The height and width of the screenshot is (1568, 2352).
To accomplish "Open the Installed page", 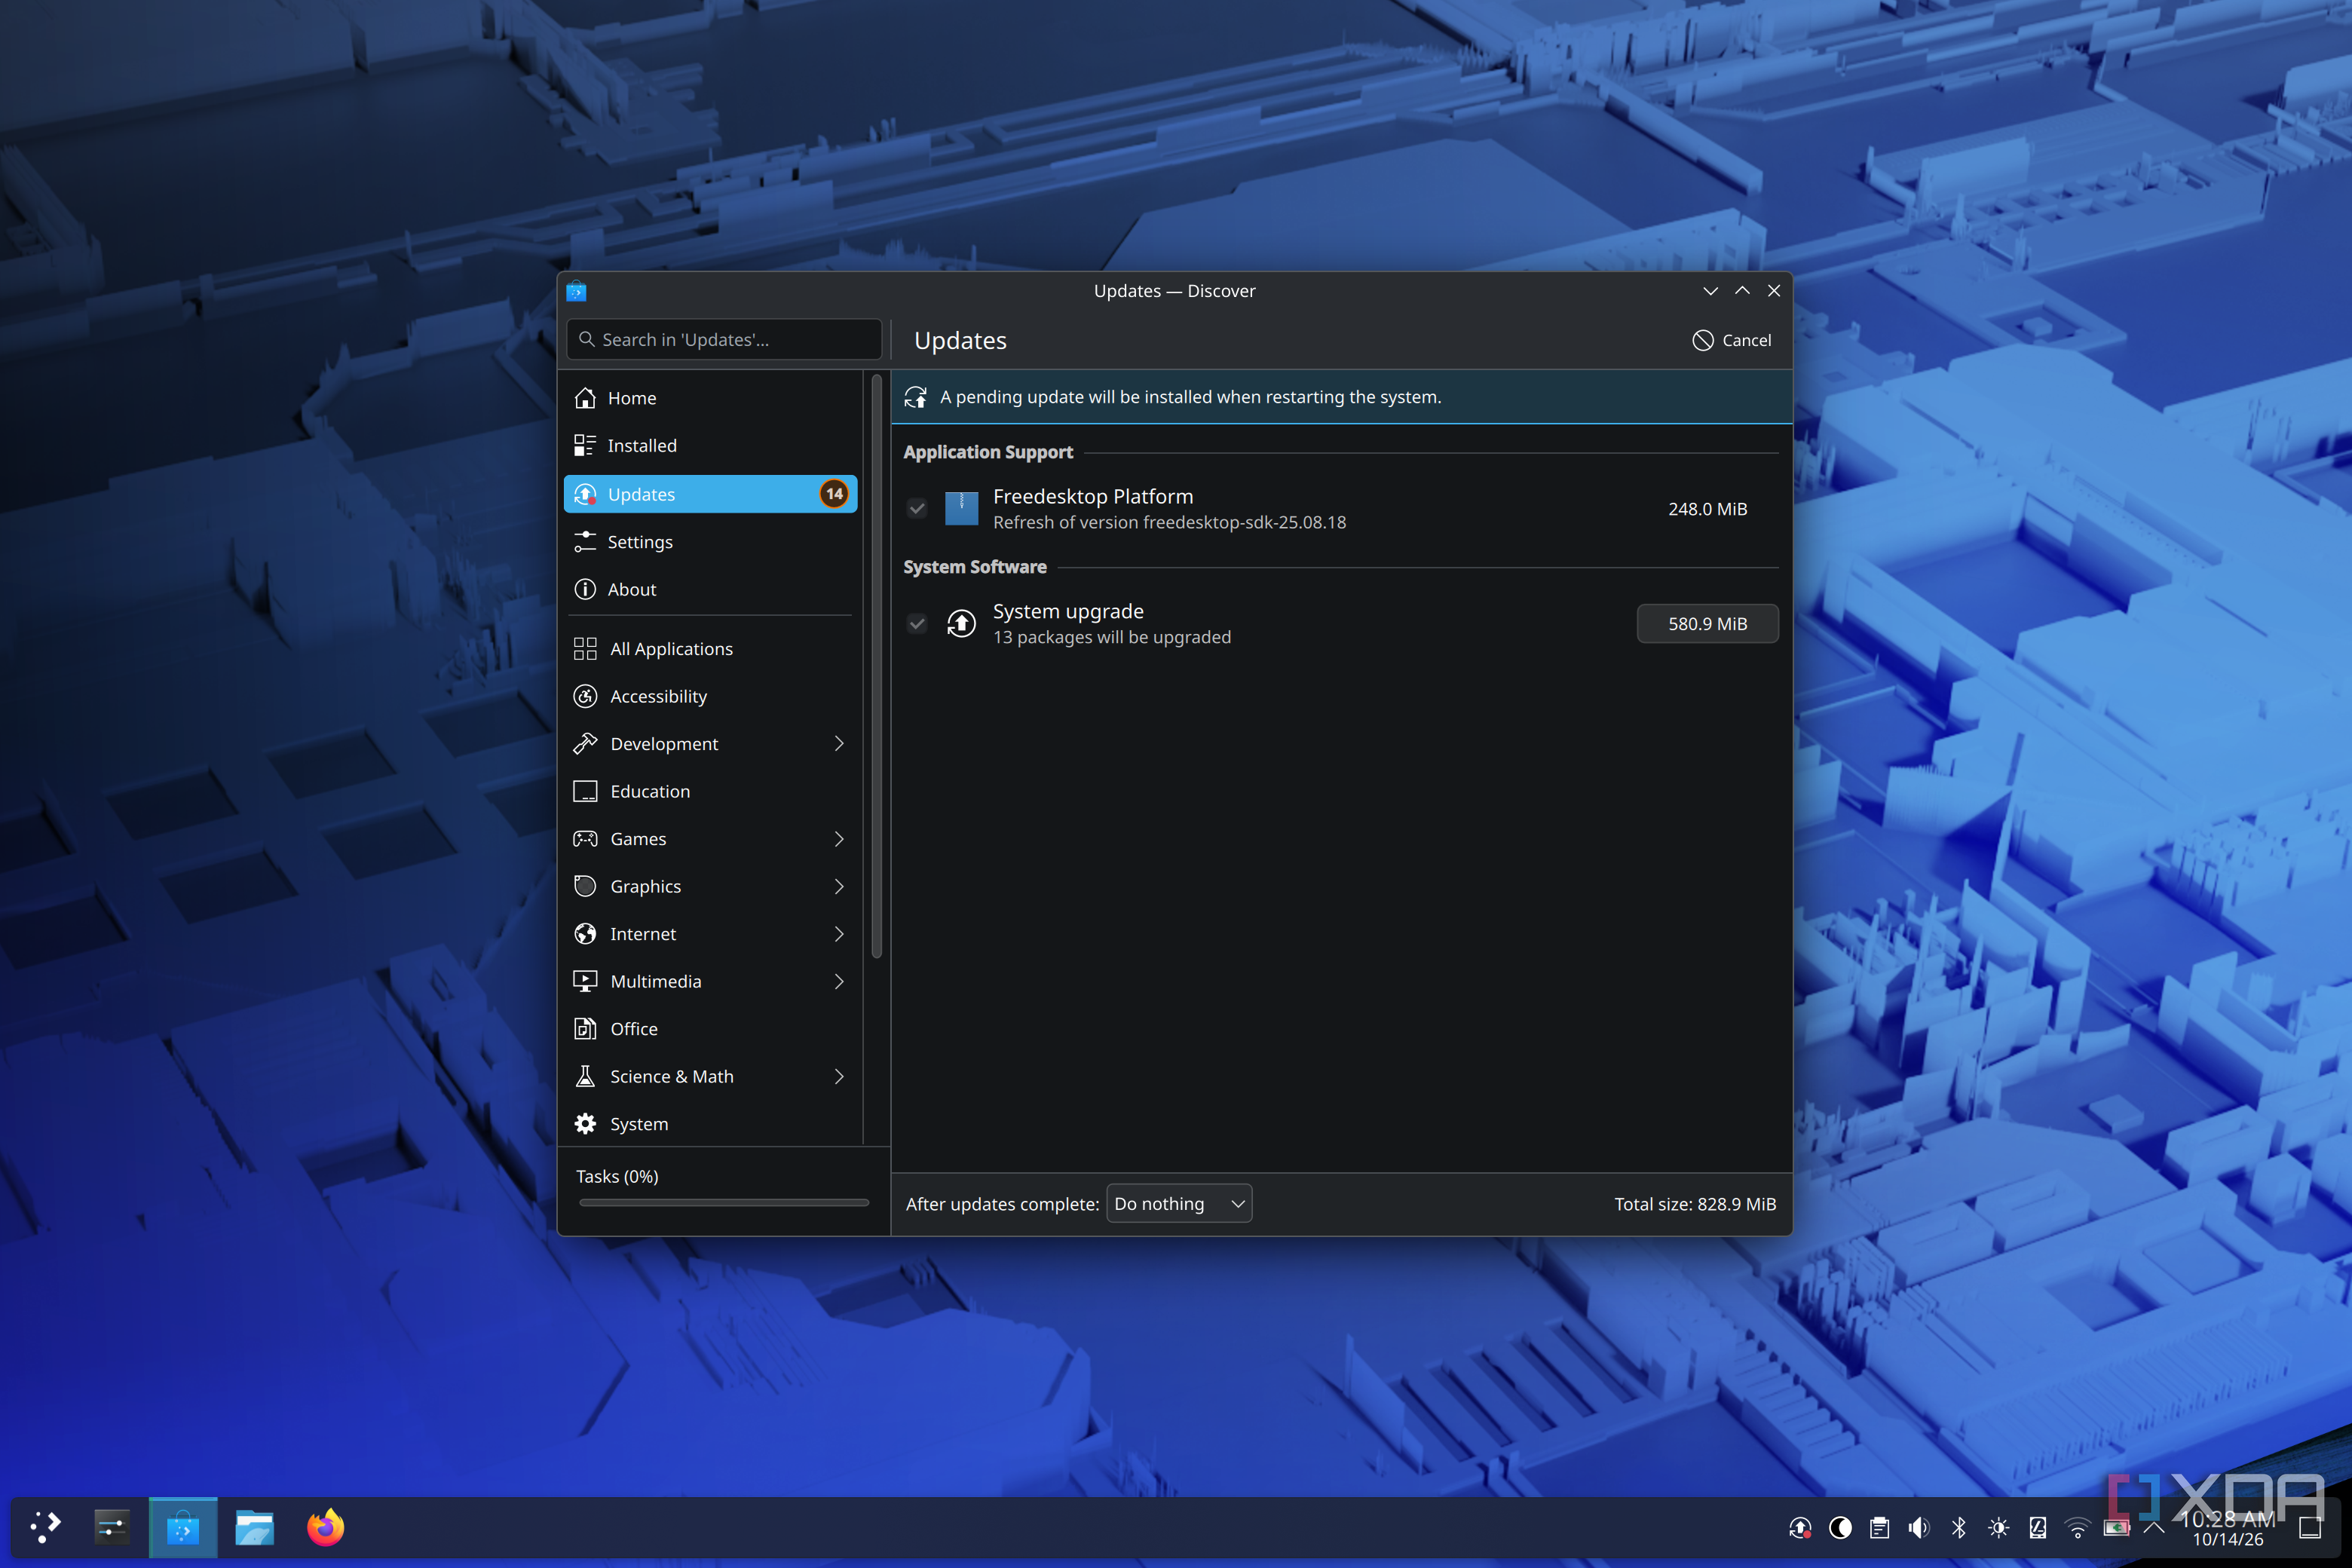I will click(711, 446).
